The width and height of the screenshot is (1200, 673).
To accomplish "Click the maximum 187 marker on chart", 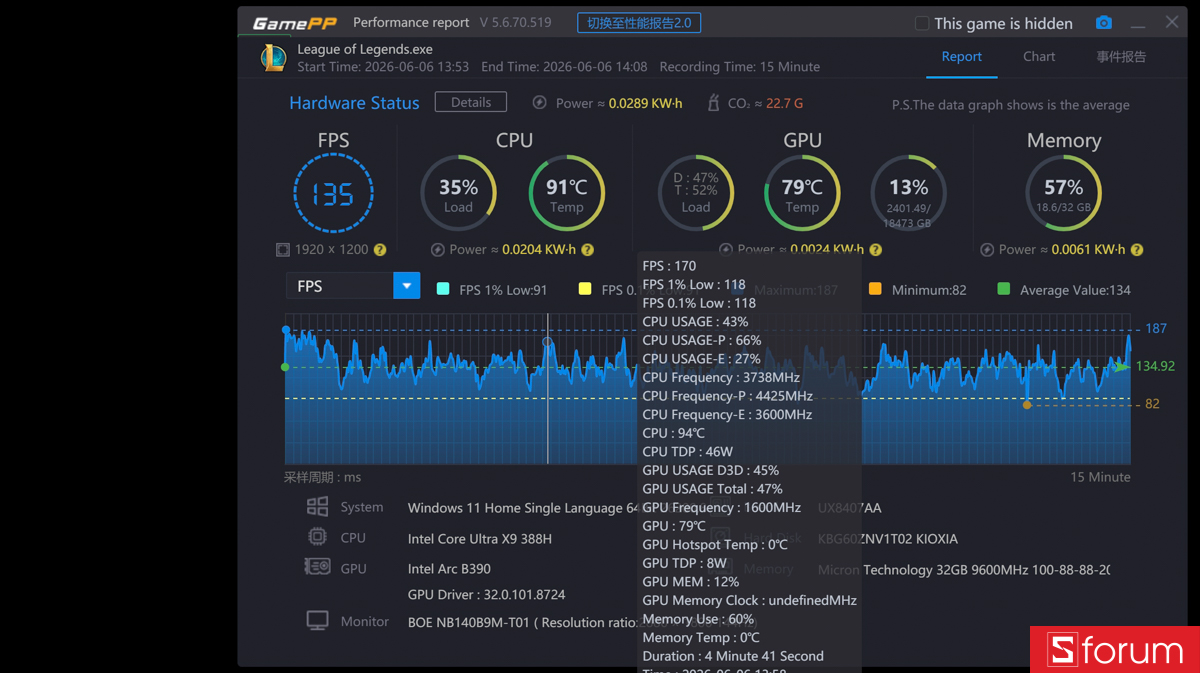I will (x=286, y=329).
